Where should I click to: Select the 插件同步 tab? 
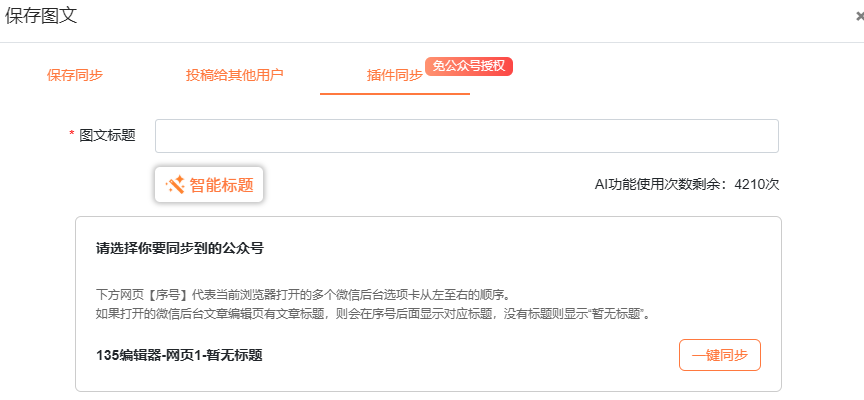(x=394, y=75)
